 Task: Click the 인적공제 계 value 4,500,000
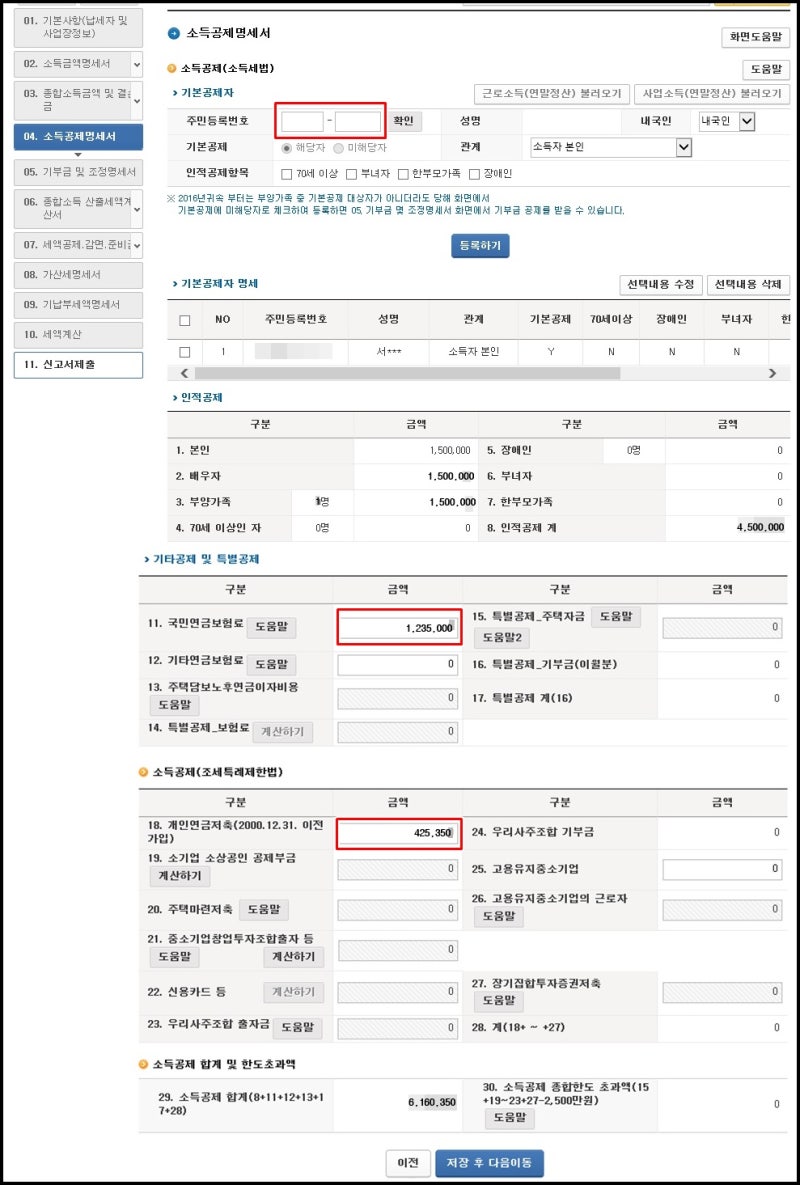(x=760, y=527)
